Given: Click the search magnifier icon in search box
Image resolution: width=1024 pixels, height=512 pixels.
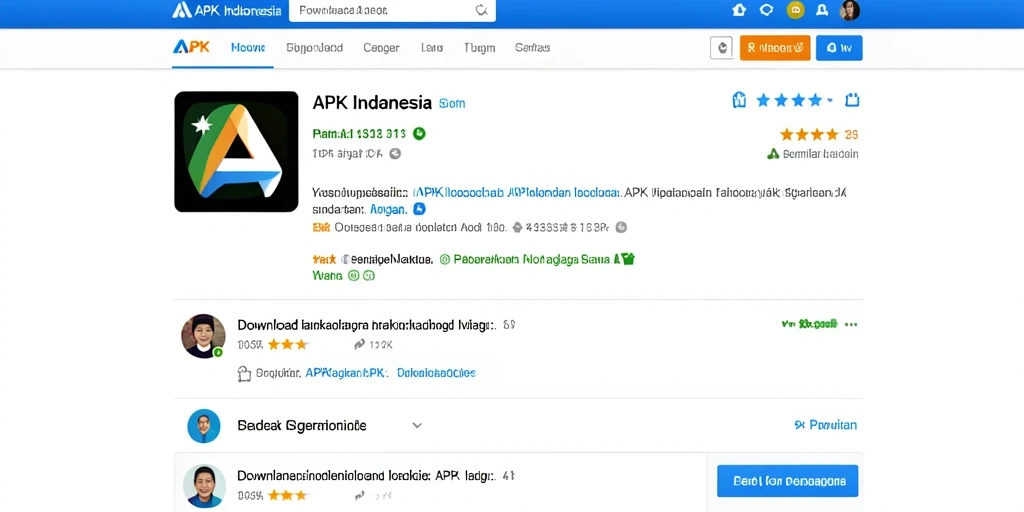Looking at the screenshot, I should point(481,10).
